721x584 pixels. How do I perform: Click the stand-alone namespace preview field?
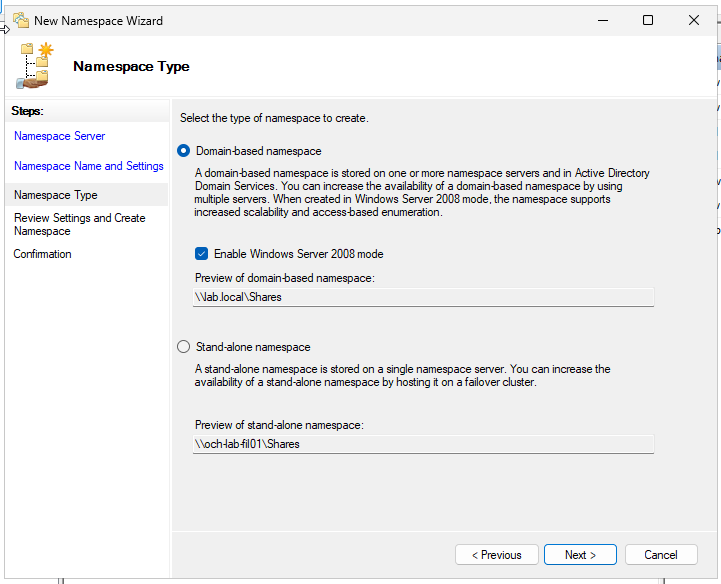click(x=423, y=444)
